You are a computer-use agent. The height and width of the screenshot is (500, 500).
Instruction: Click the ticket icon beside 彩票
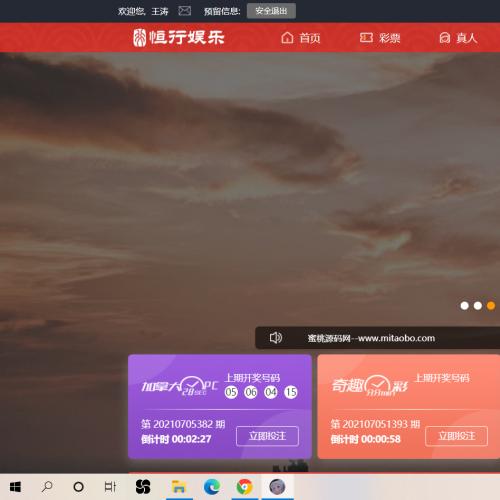pyautogui.click(x=366, y=38)
